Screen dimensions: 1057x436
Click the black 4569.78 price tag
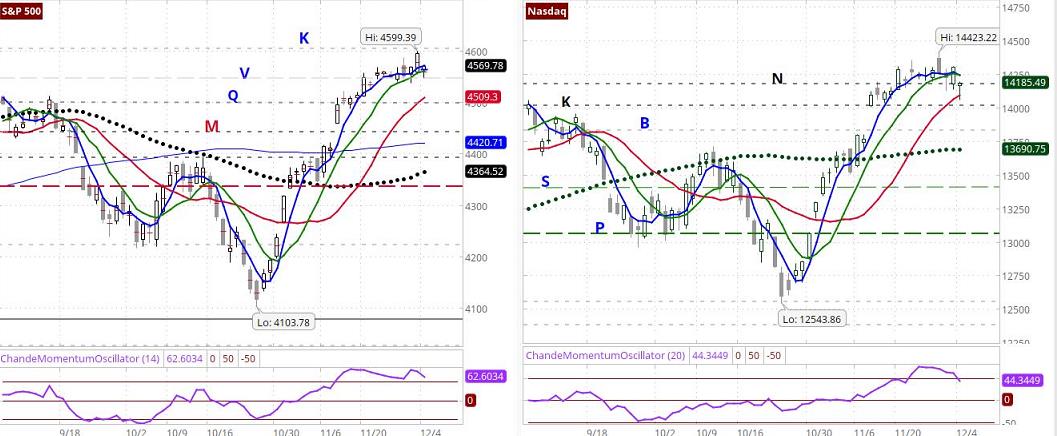click(486, 65)
